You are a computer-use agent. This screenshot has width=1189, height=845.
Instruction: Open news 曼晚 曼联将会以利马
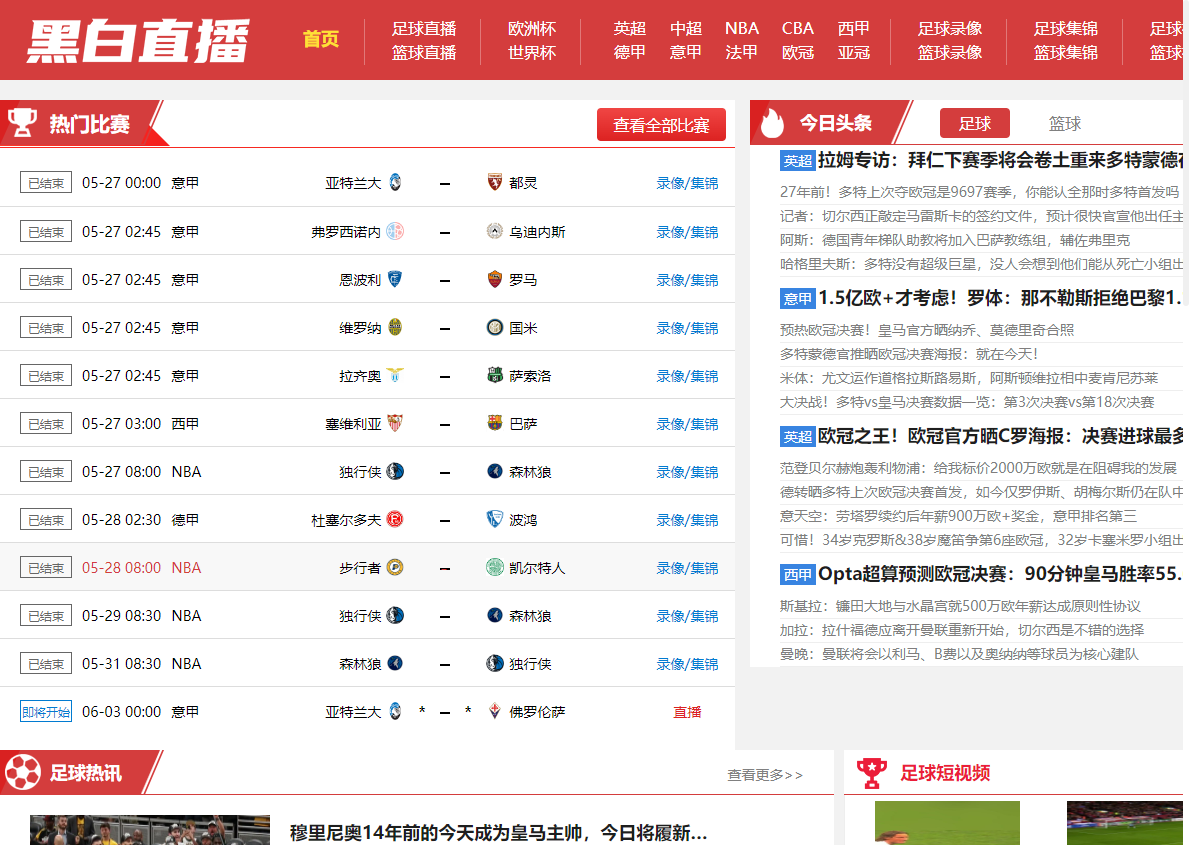(959, 654)
